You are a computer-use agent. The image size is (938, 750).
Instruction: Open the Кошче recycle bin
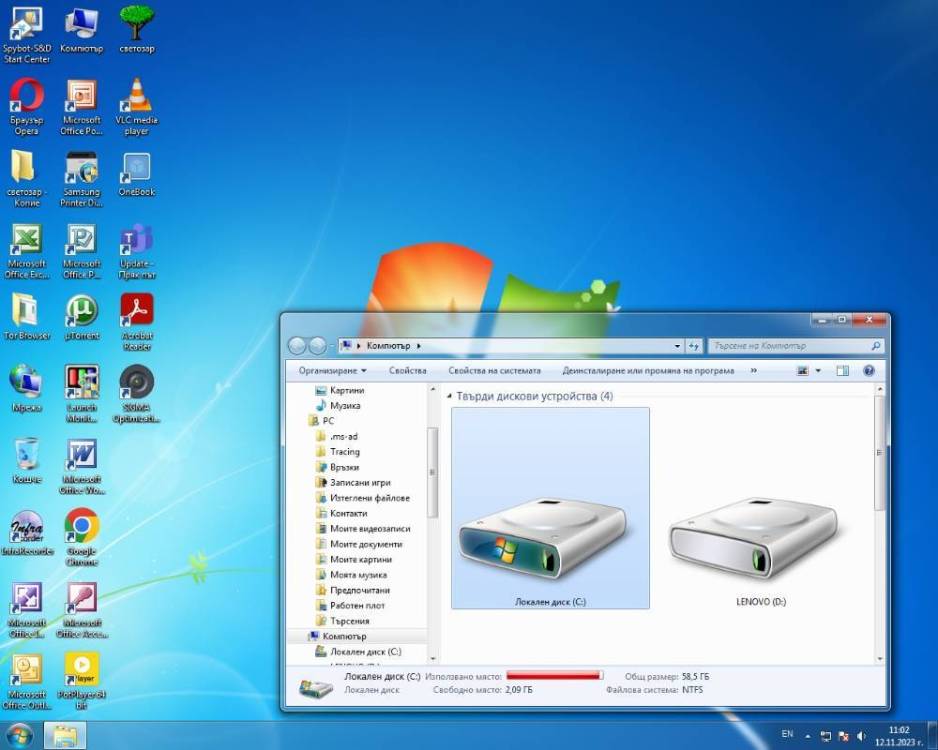[26, 461]
